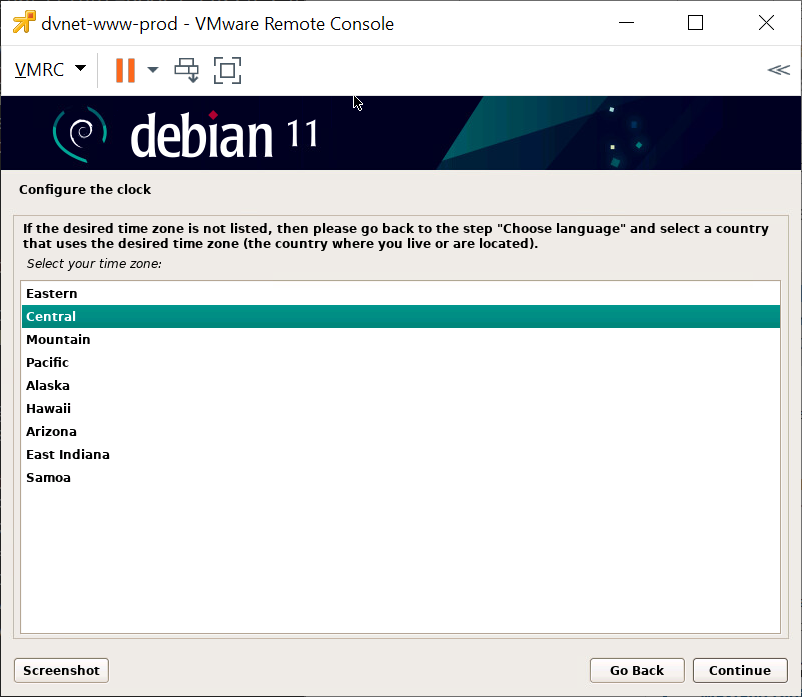802x697 pixels.
Task: Click the Go Back button
Action: (x=636, y=671)
